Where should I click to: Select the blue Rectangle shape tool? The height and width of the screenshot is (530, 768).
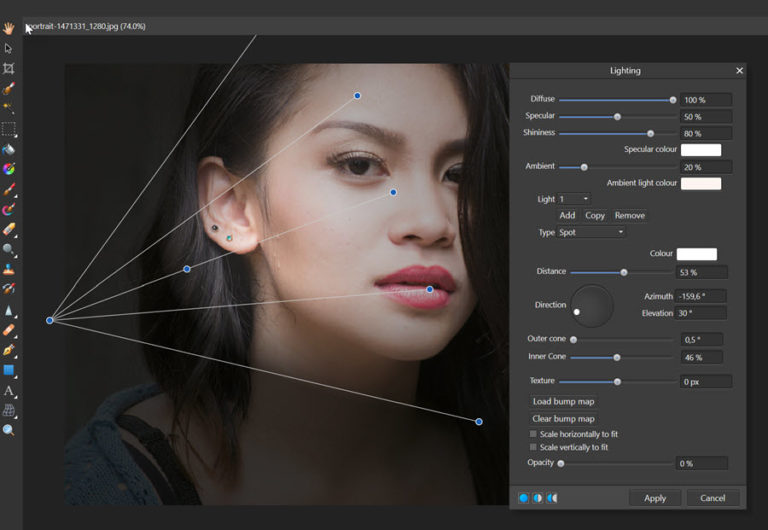coord(8,370)
